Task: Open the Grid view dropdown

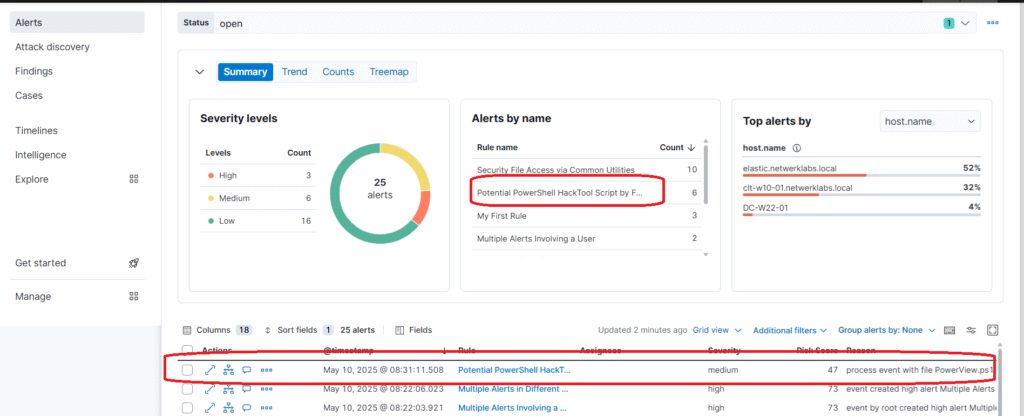Action: [x=718, y=330]
